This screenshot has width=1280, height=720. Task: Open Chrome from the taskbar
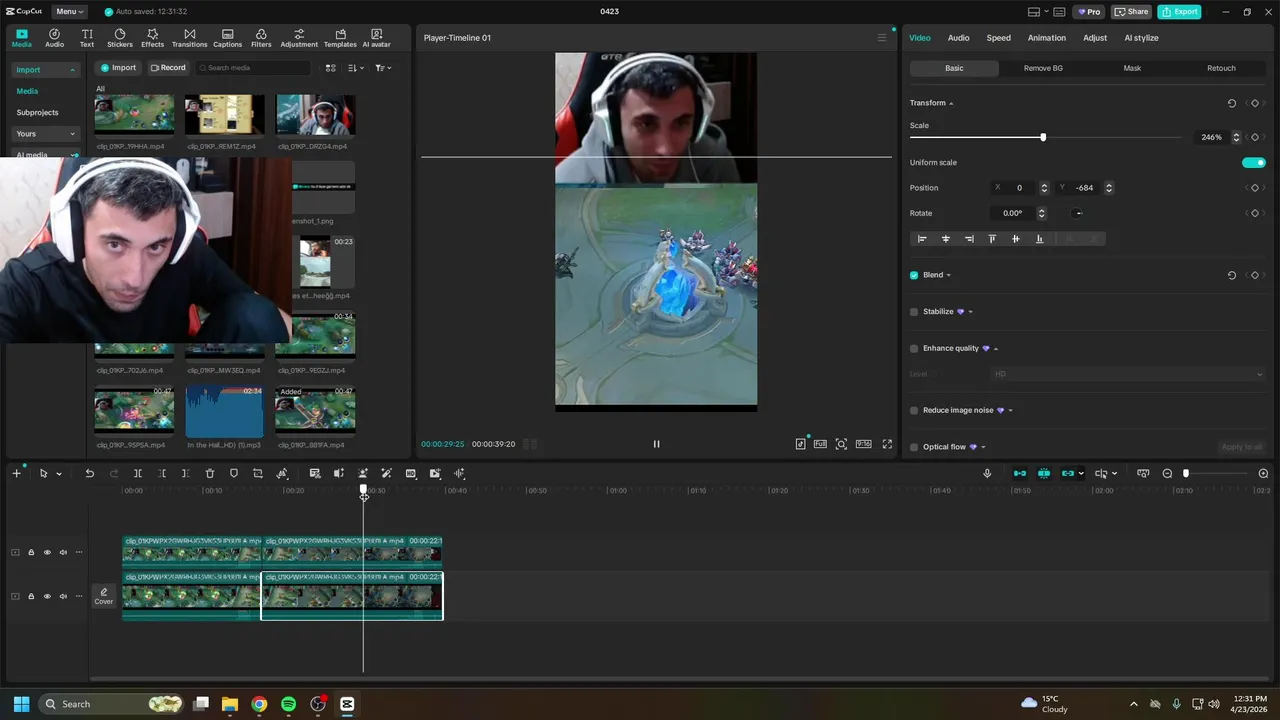259,704
